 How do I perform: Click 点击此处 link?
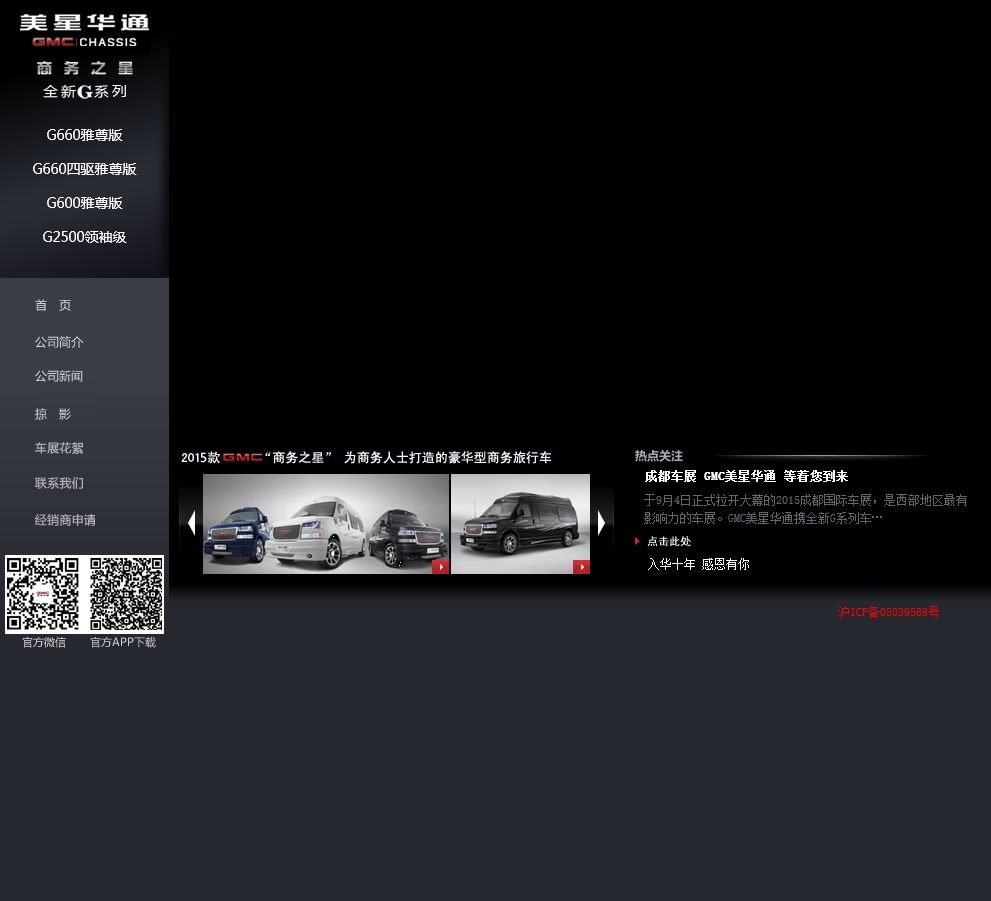tap(669, 541)
